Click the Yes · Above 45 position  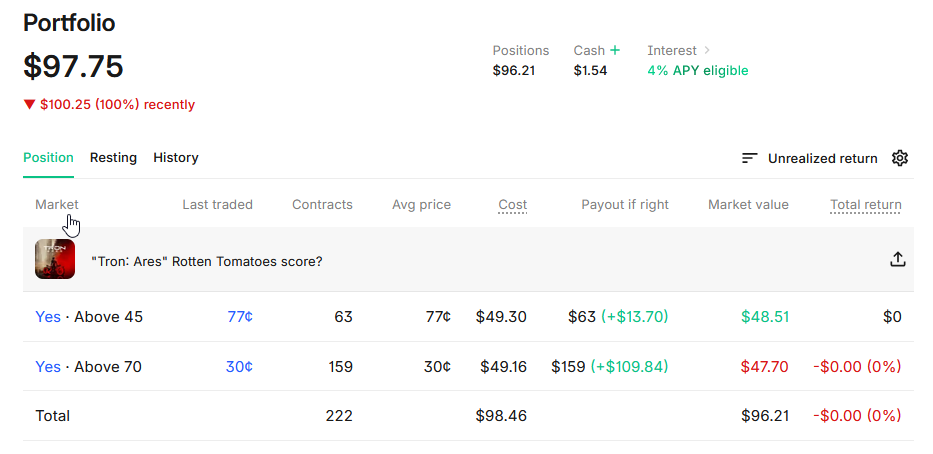[x=89, y=317]
